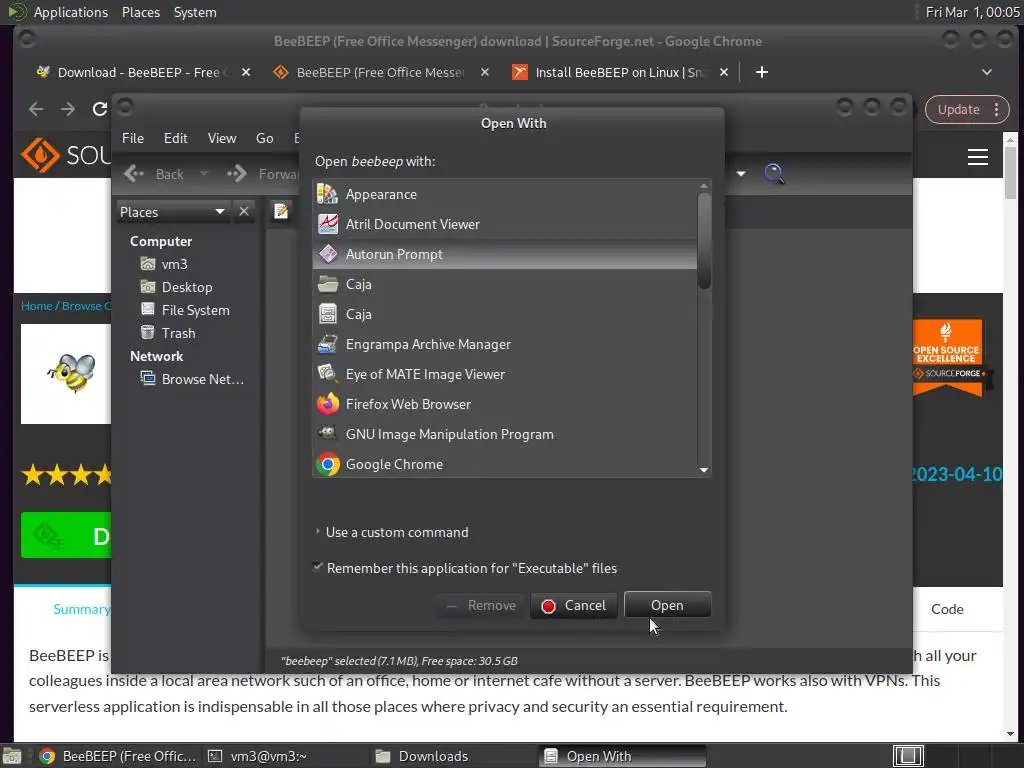The height and width of the screenshot is (768, 1024).
Task: Open Browse Network in Caja sidebar
Action: click(192, 379)
